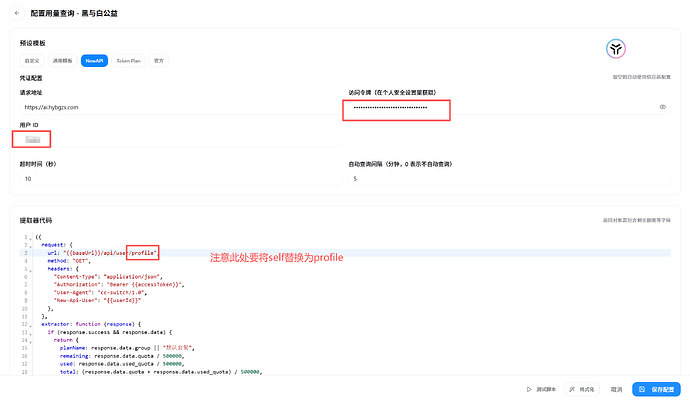Focus the 请求地址 URL field

181,107
